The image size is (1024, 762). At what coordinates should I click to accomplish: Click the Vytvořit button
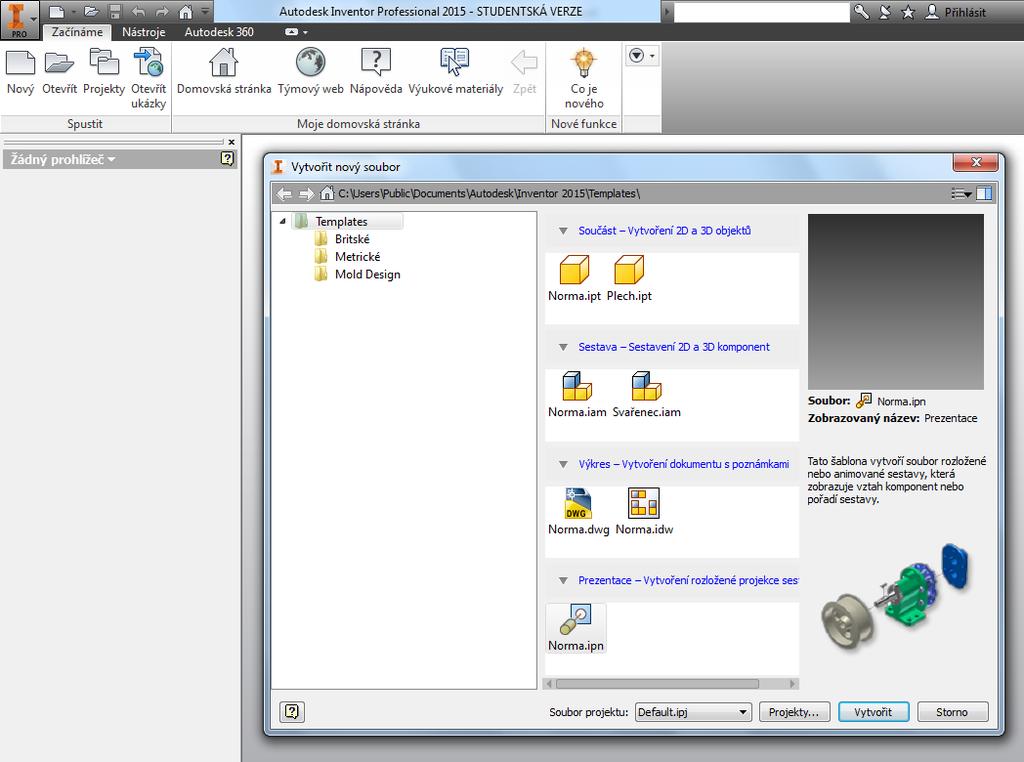[x=873, y=712]
